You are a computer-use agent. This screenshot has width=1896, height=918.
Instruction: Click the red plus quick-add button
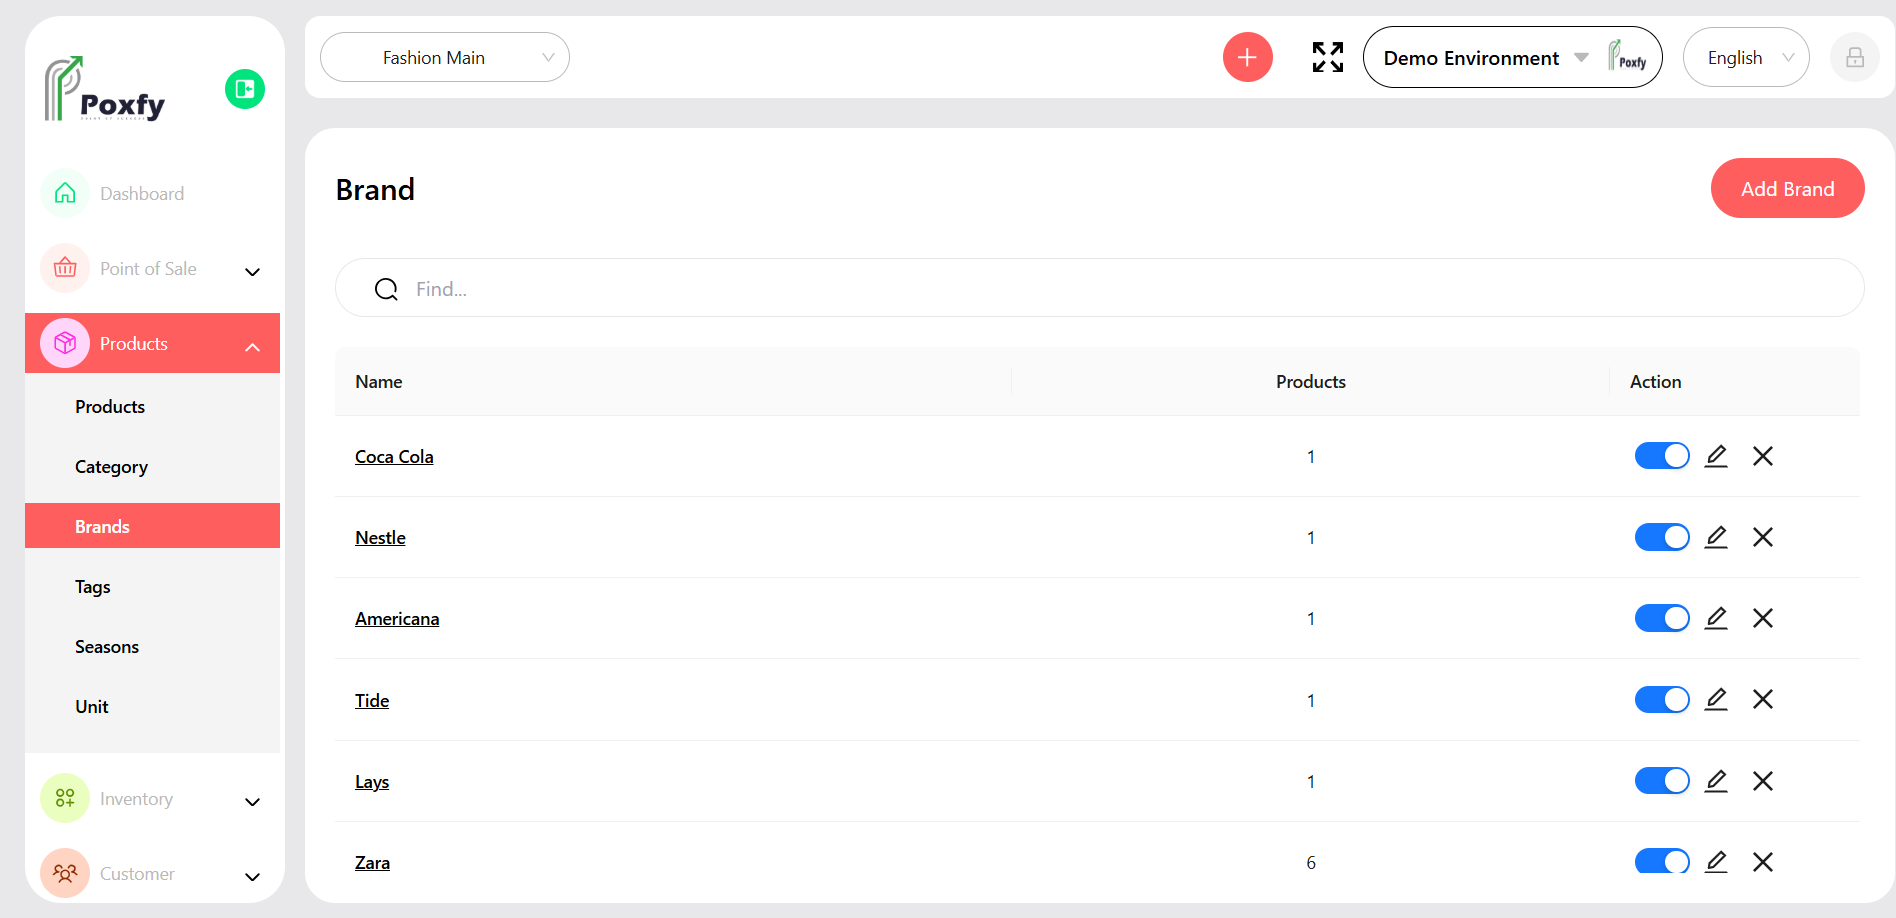tap(1247, 57)
